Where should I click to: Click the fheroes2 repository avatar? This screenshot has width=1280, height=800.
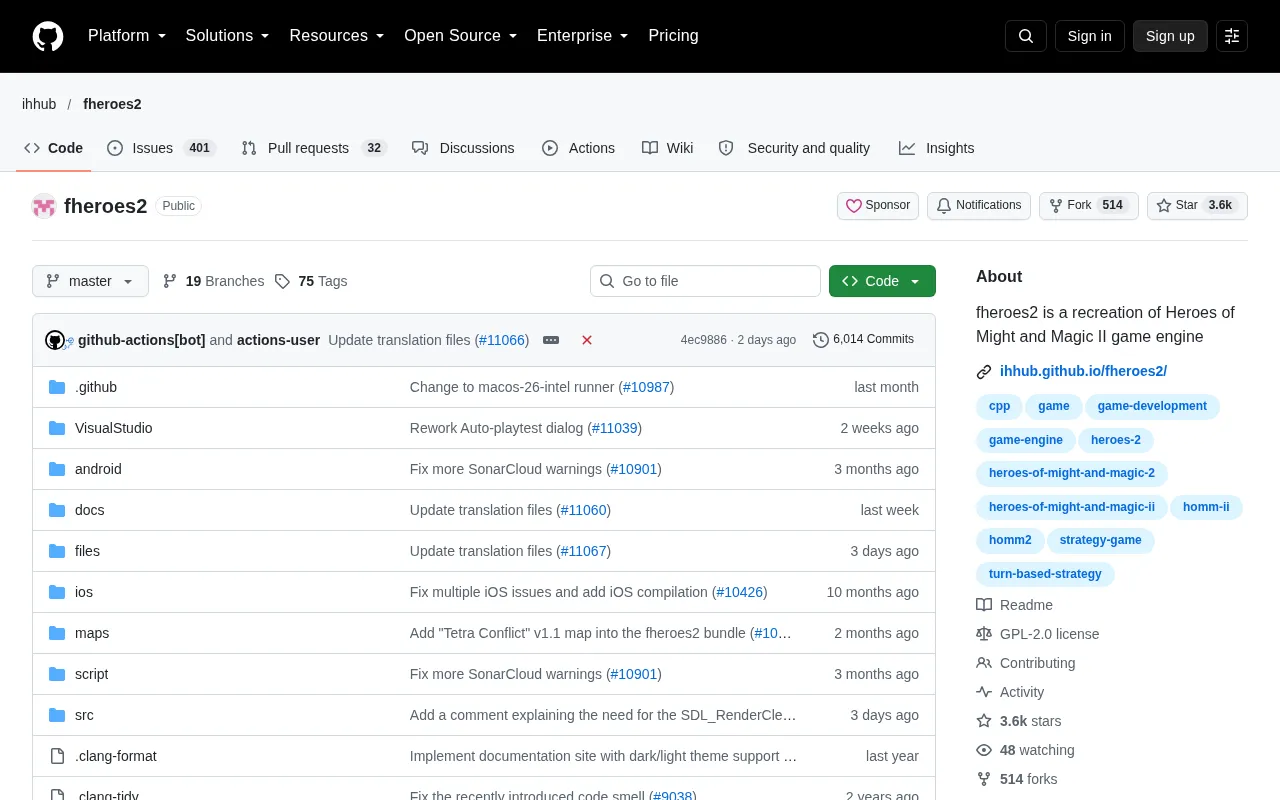[44, 206]
